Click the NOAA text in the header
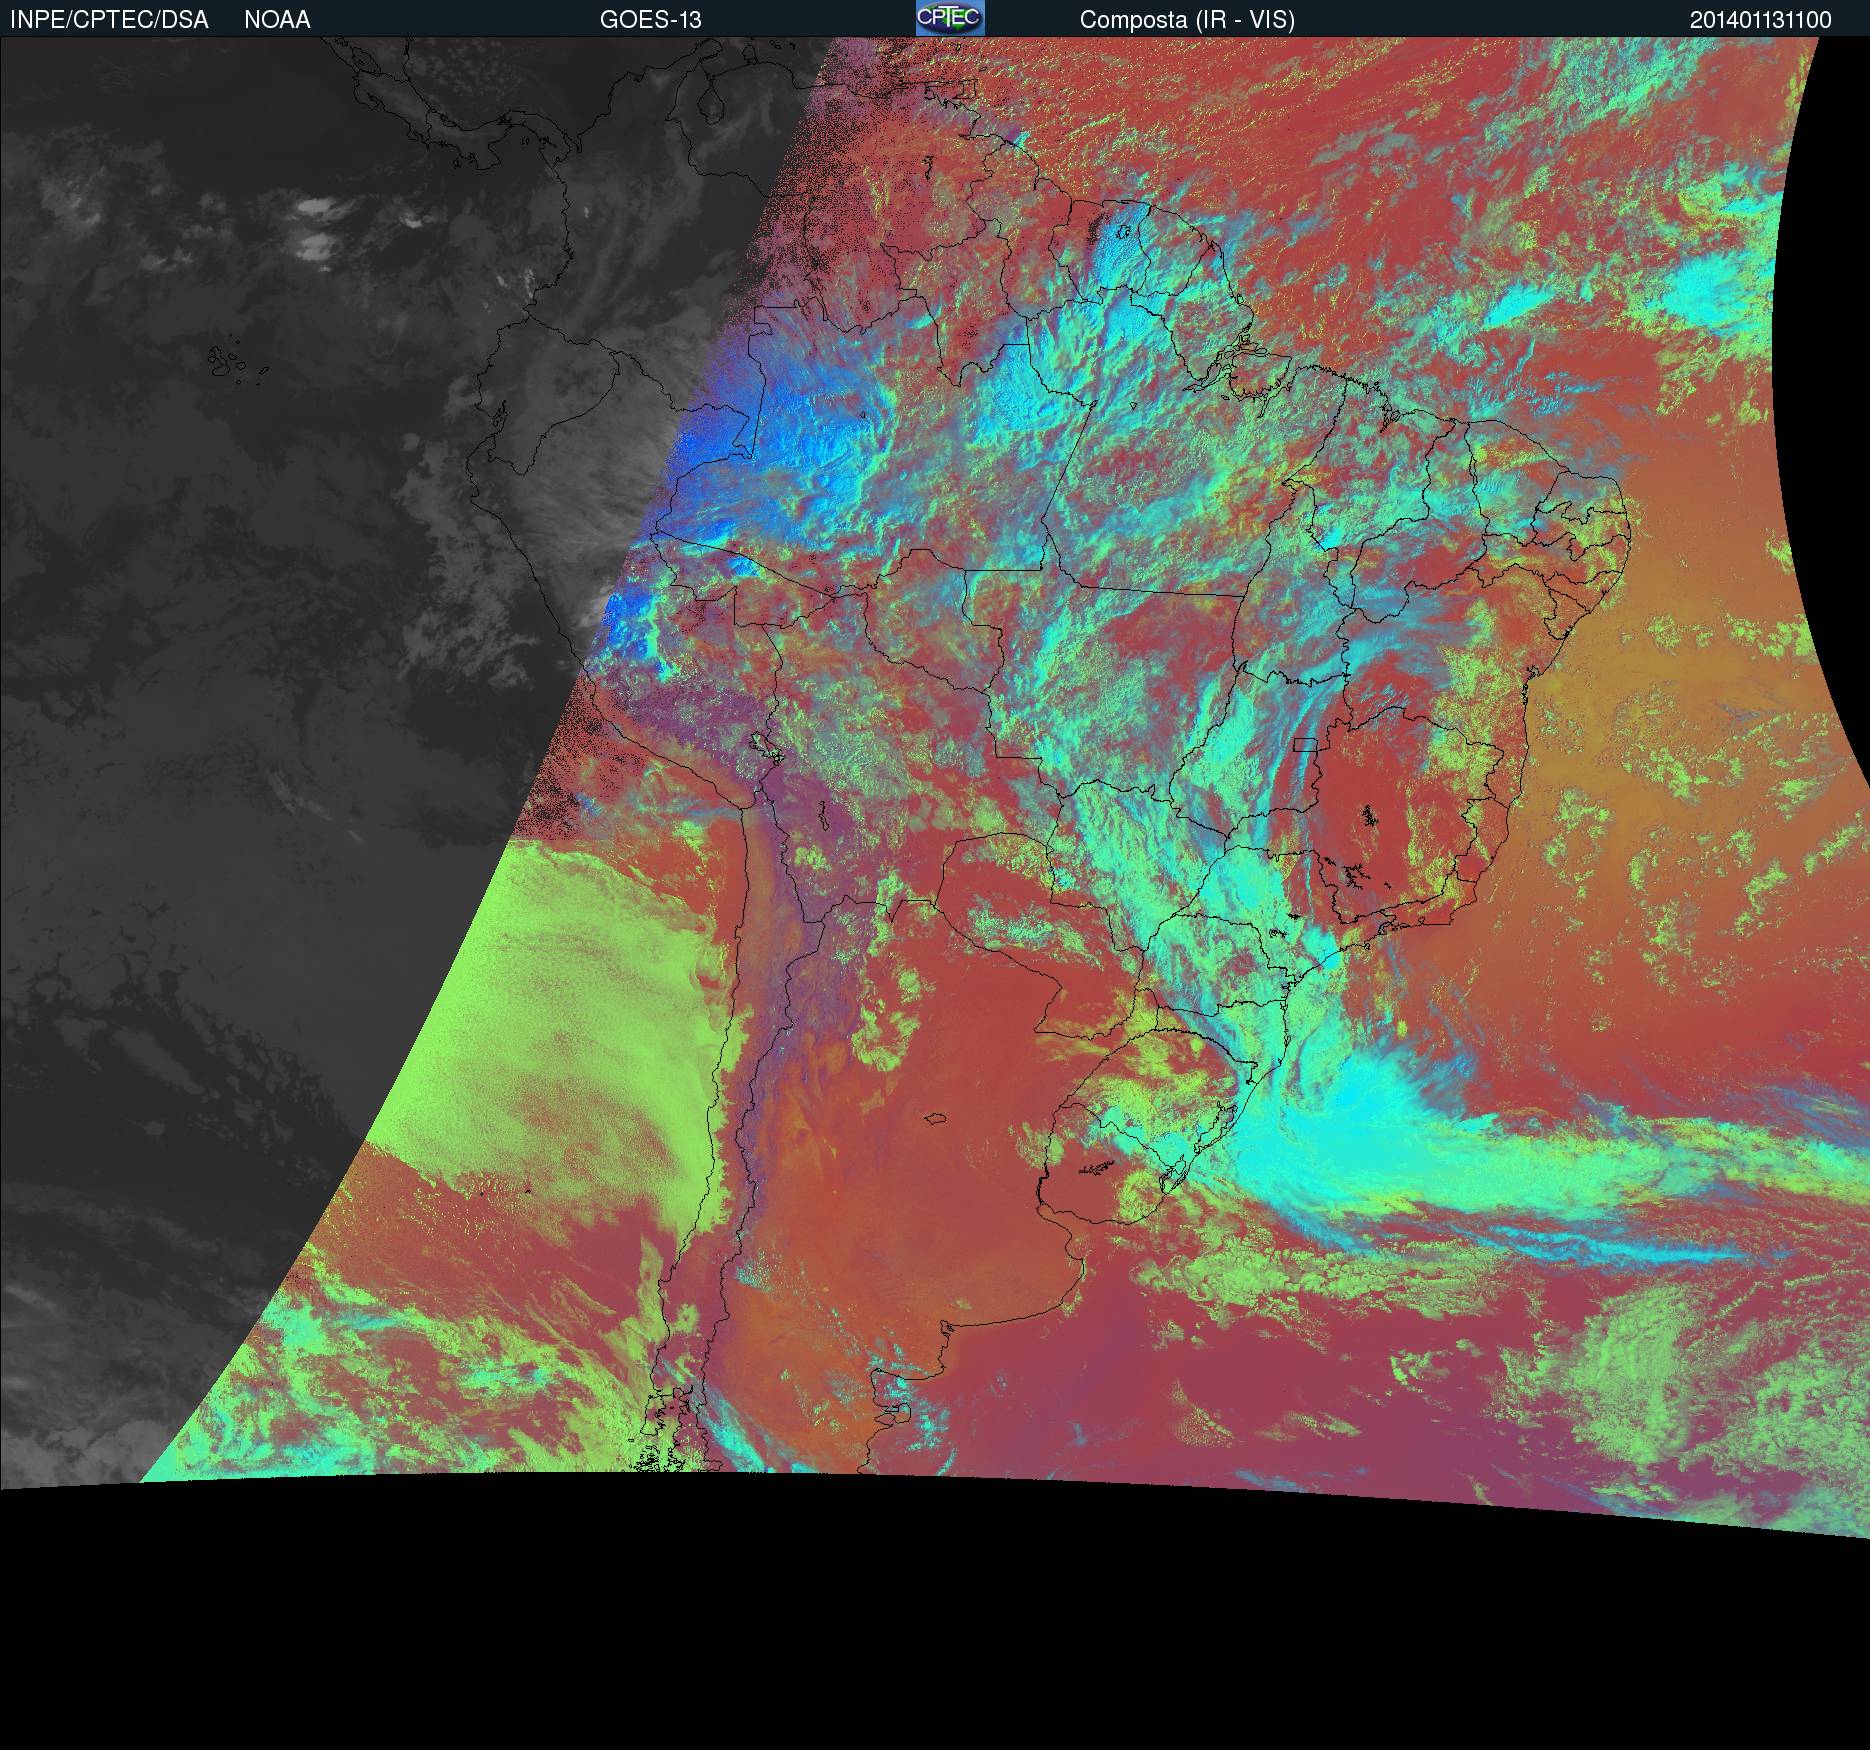 pyautogui.click(x=277, y=20)
